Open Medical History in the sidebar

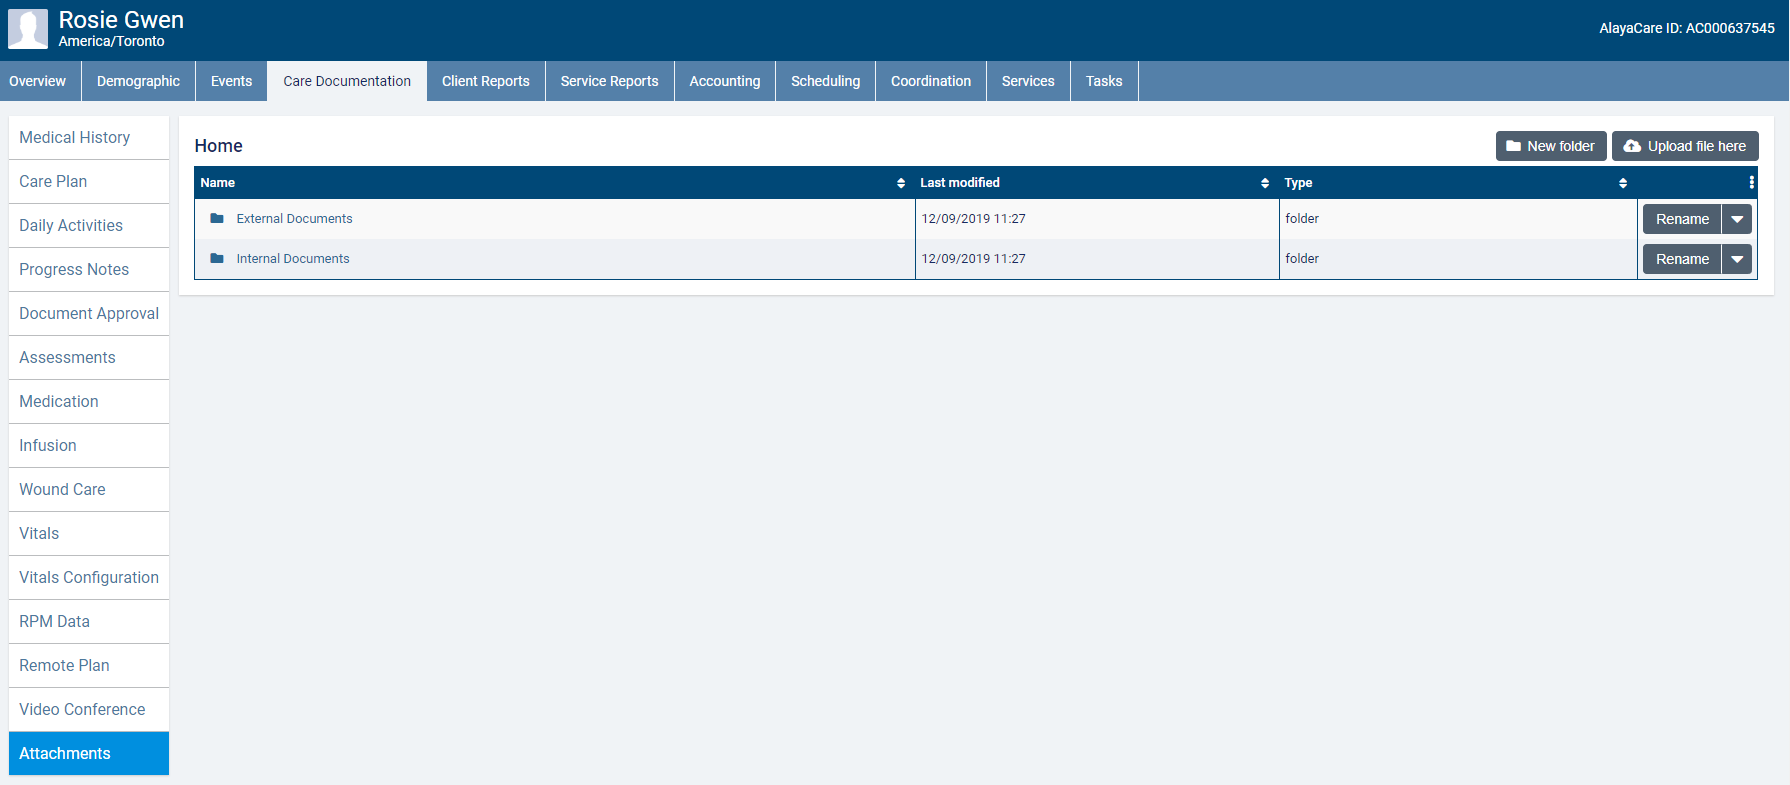coord(75,138)
